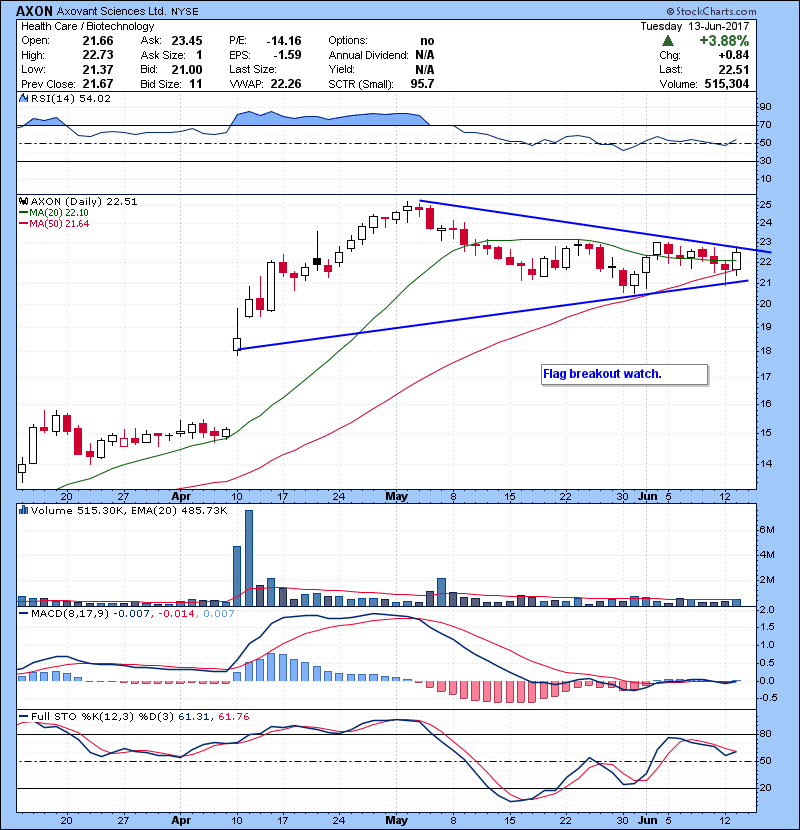
Task: Click the VWAP value 22.26
Action: 286,84
